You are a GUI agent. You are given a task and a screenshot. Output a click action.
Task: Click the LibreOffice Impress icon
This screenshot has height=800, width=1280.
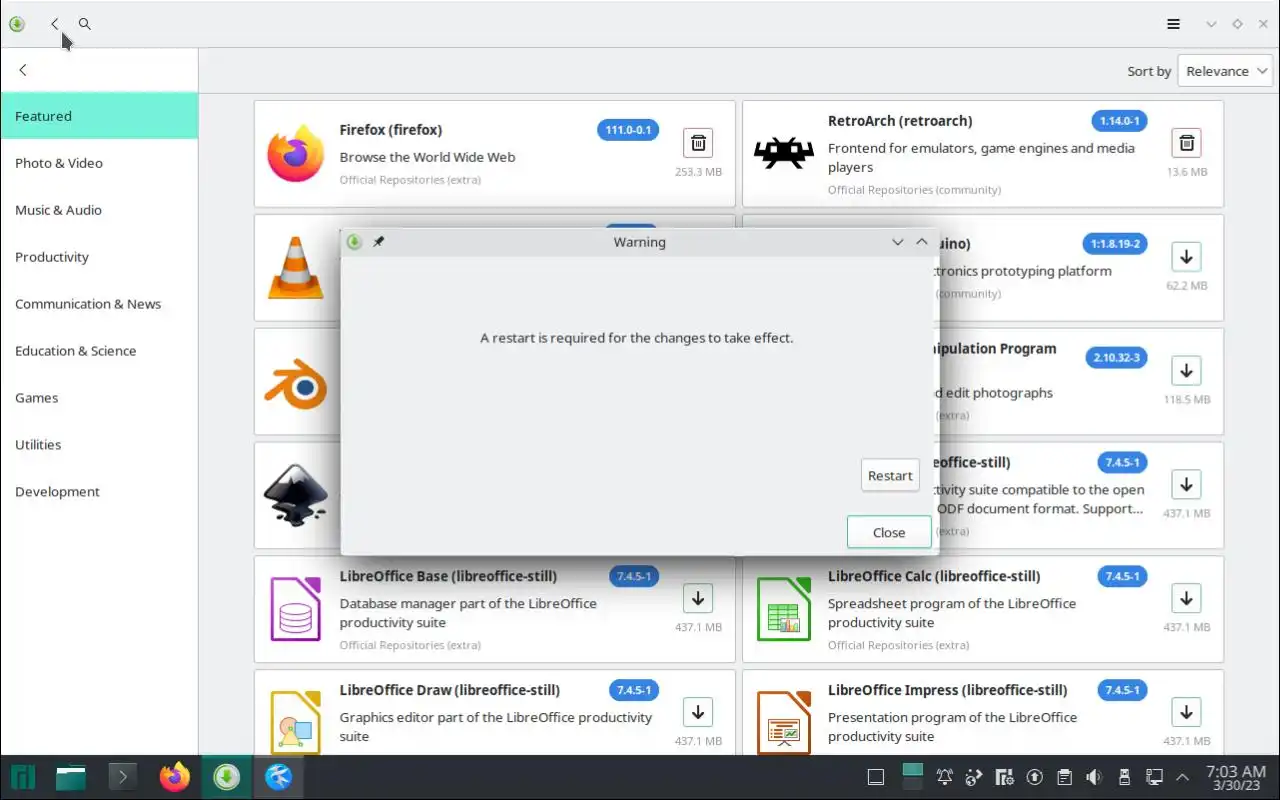pyautogui.click(x=783, y=722)
